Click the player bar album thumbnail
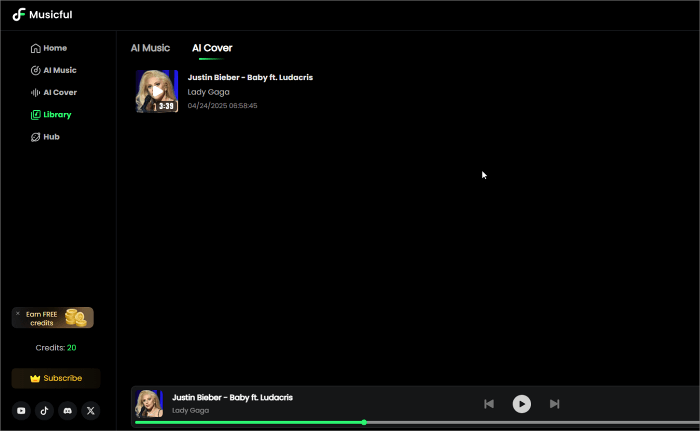 pos(149,404)
